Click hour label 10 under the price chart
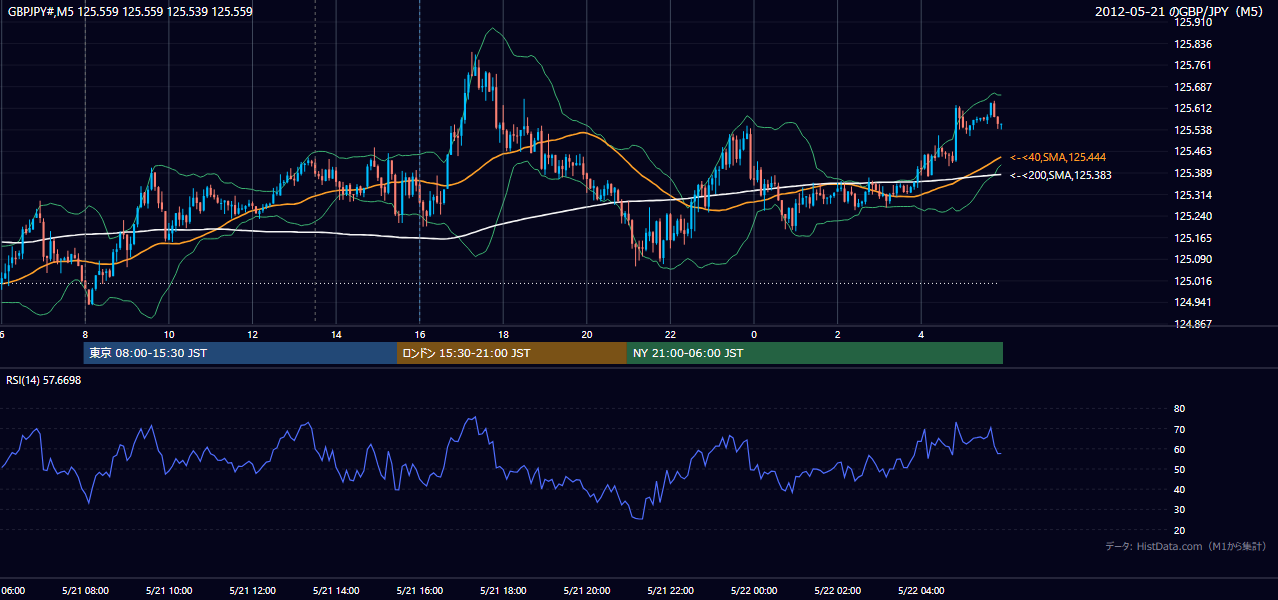This screenshot has width=1278, height=600. pos(169,334)
